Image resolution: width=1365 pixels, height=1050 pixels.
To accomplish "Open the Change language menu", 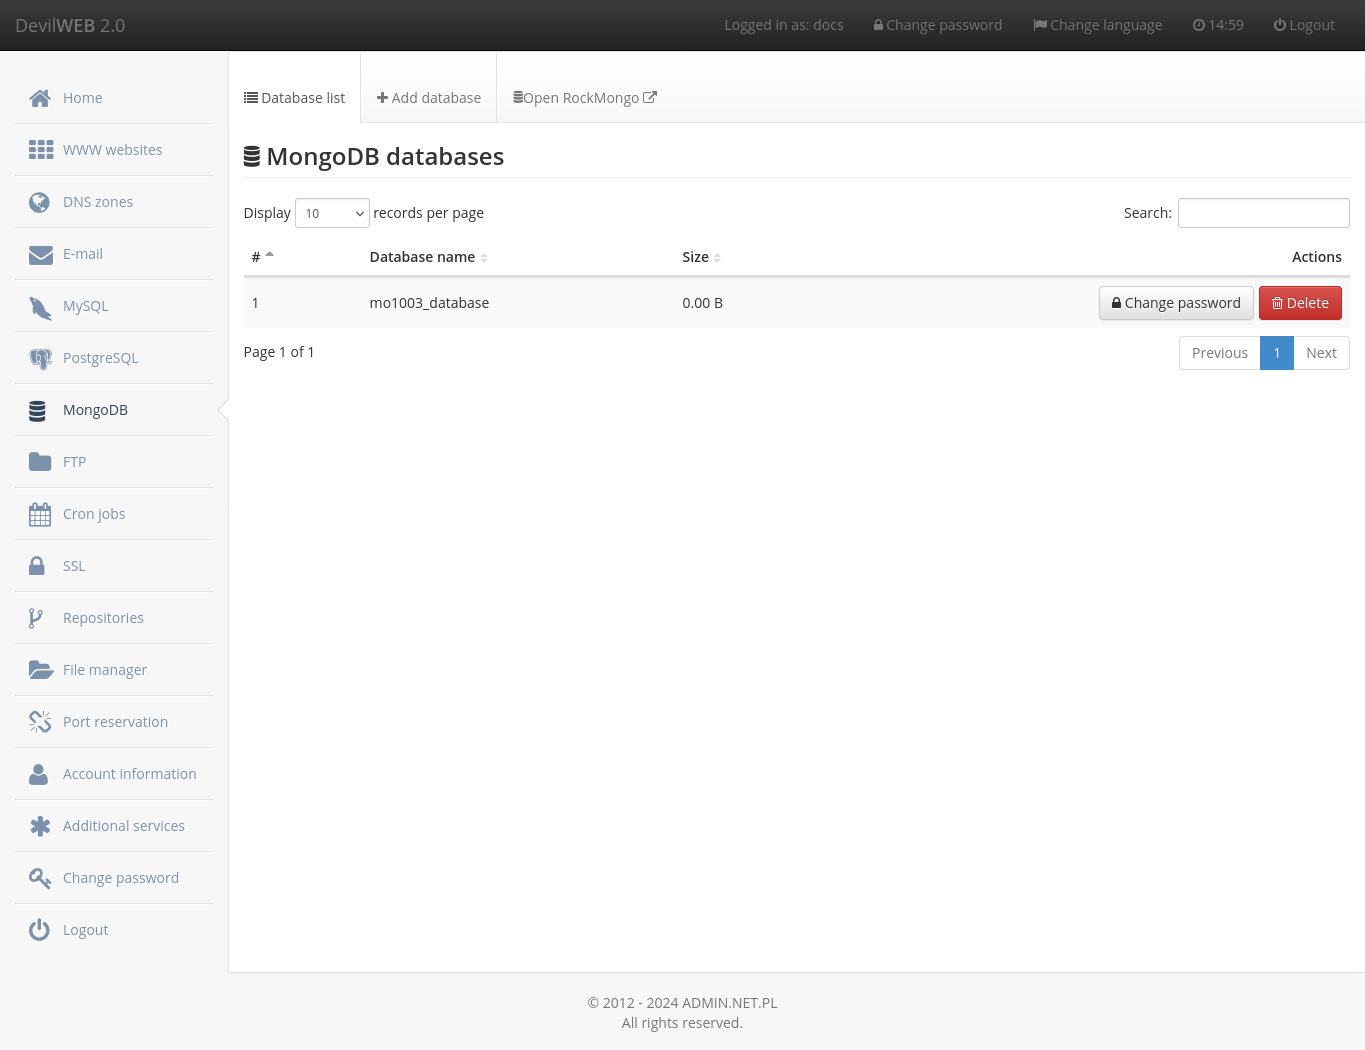I will (1097, 24).
